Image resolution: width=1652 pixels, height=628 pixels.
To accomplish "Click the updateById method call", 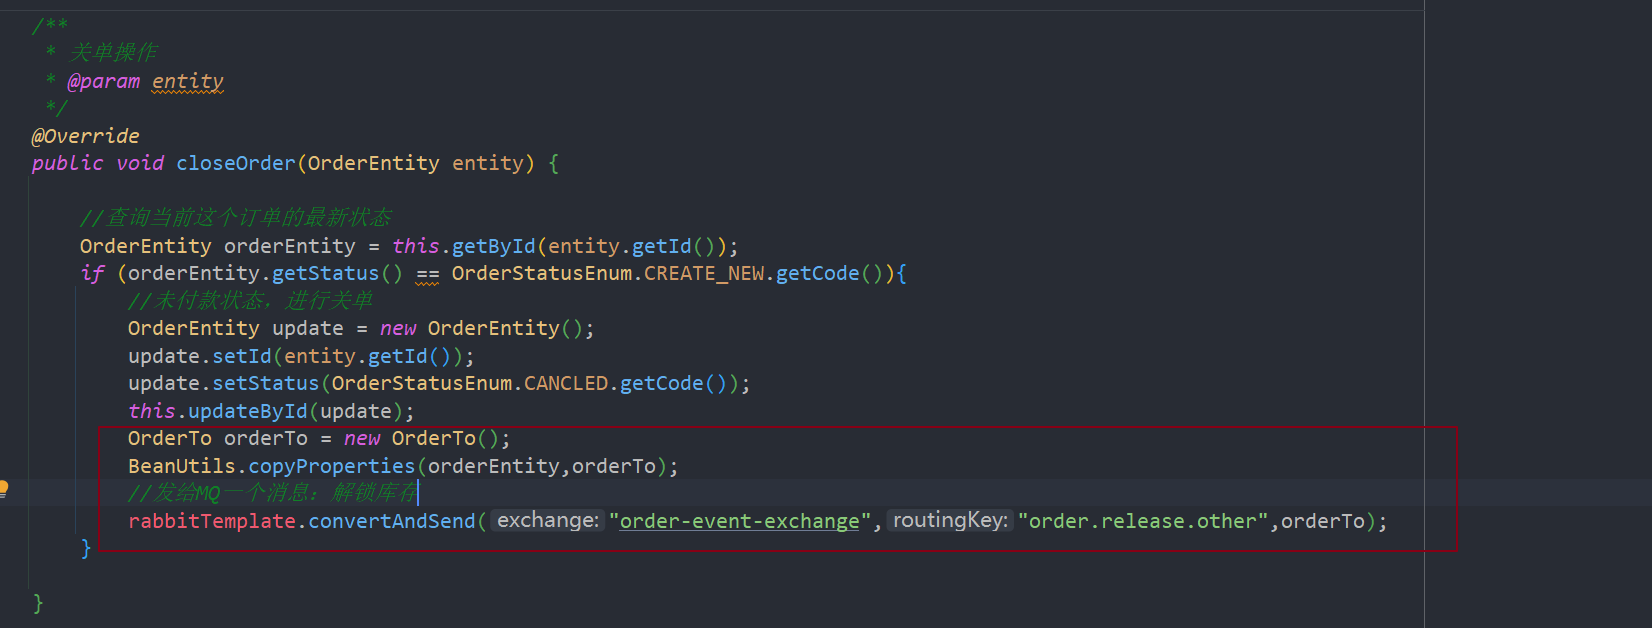I will click(x=248, y=411).
